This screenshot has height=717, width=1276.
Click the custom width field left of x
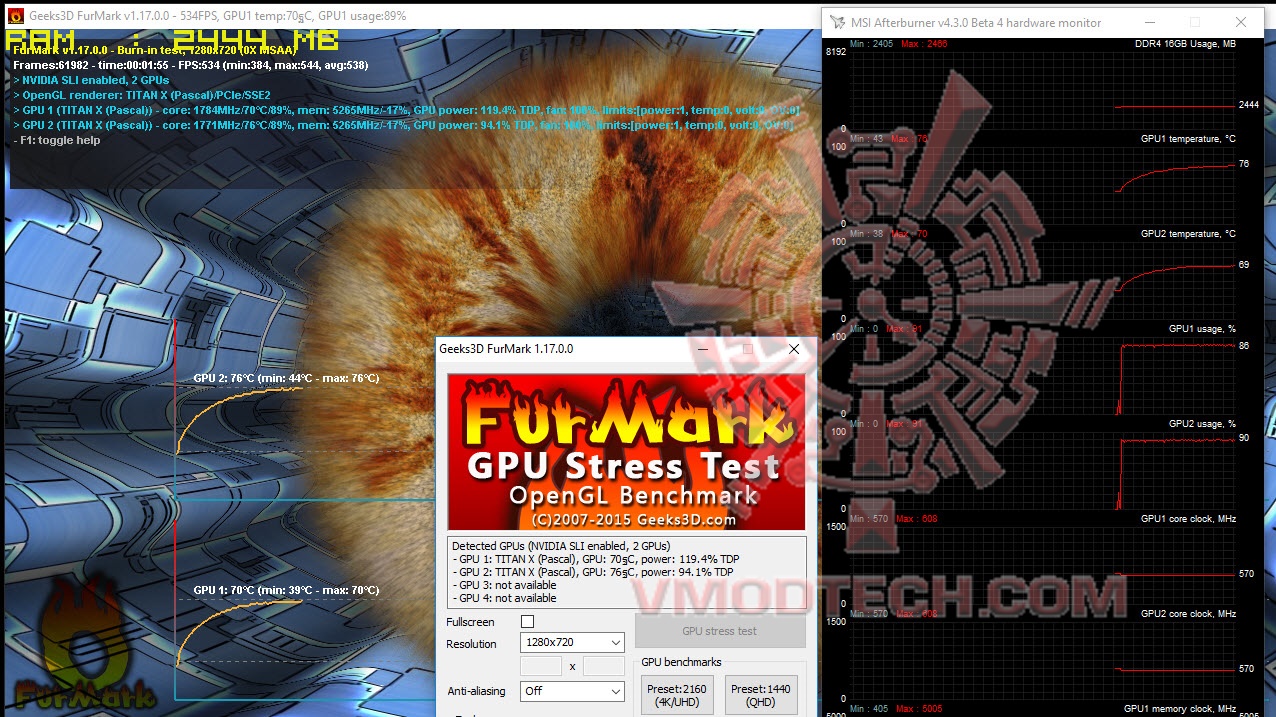point(541,666)
